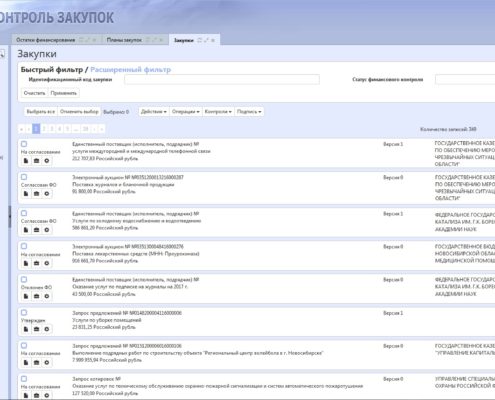Click briefcase icon in центр волейбола row
Image resolution: width=495 pixels, height=400 pixels.
(36, 362)
